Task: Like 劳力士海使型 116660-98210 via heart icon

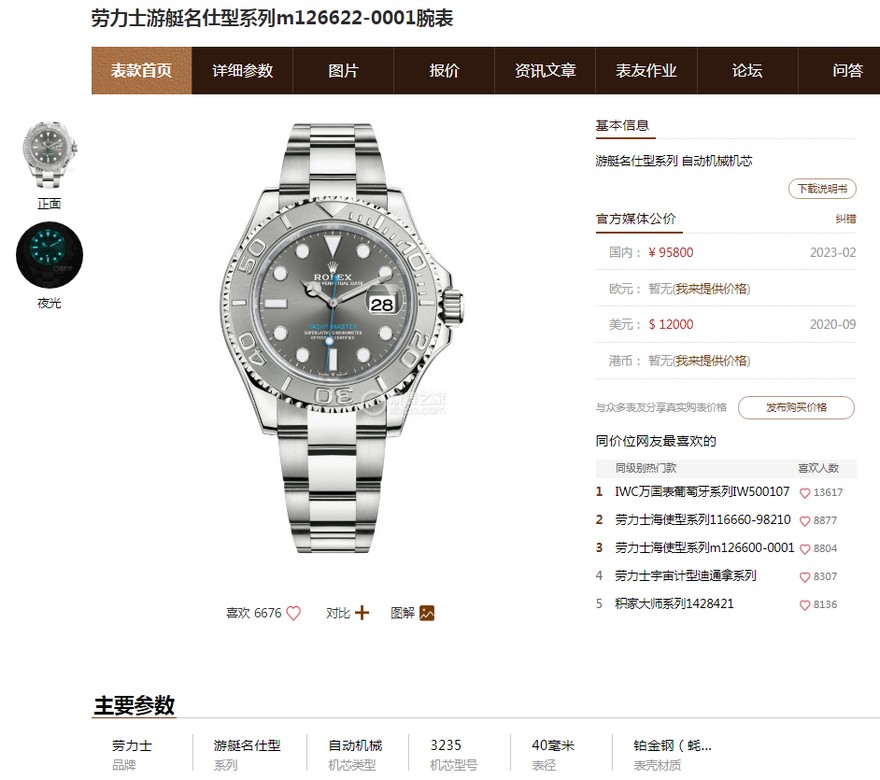Action: pos(804,521)
